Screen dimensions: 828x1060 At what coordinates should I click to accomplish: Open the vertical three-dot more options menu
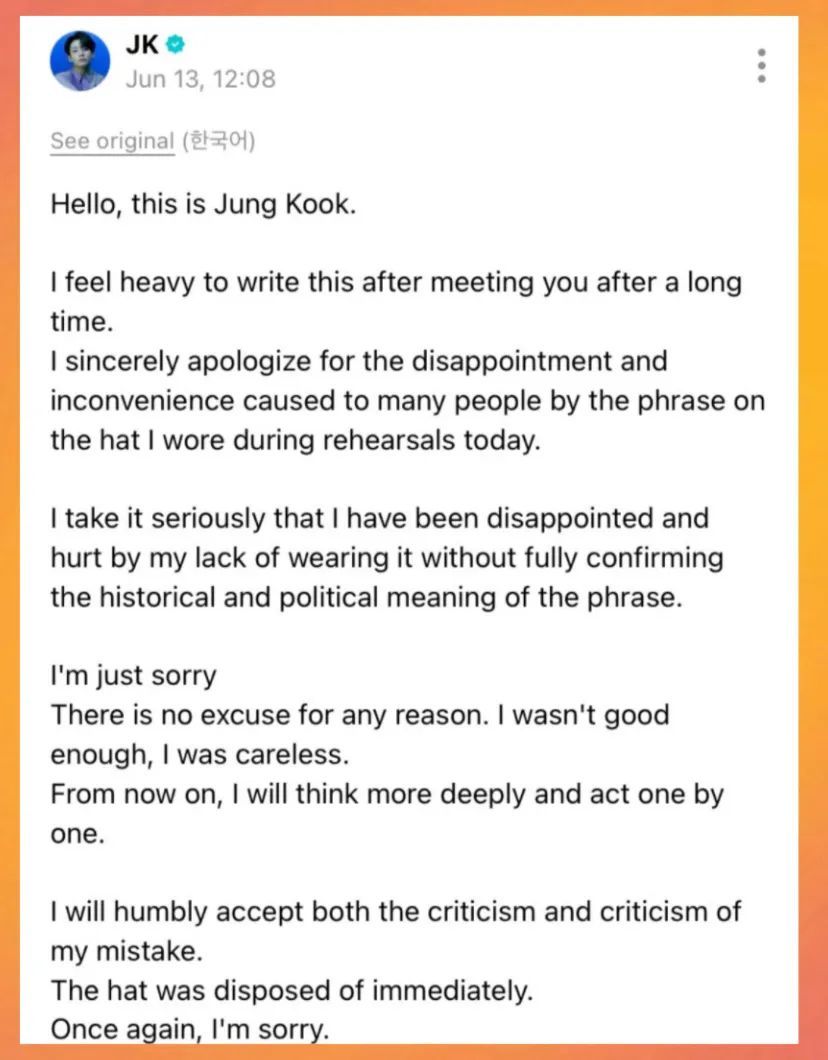(x=762, y=64)
